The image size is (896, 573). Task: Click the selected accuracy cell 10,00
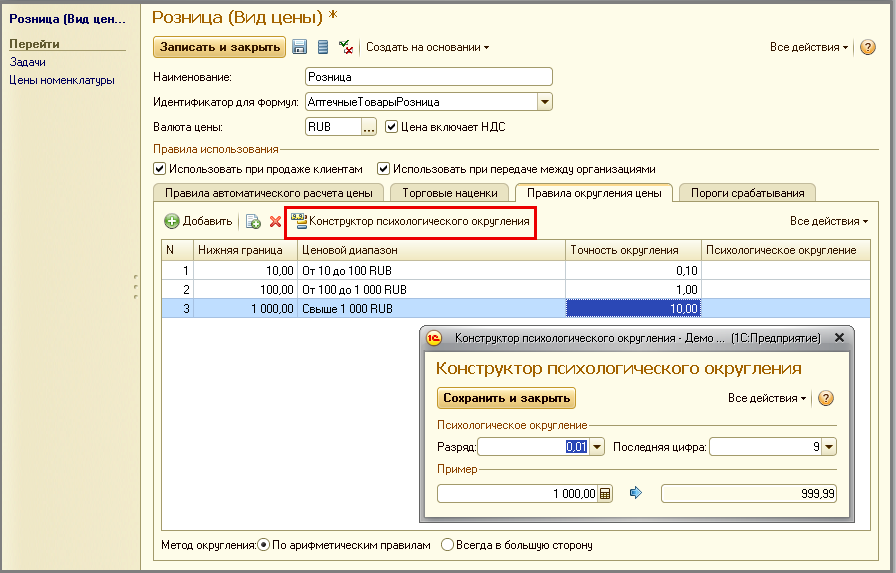[x=633, y=308]
